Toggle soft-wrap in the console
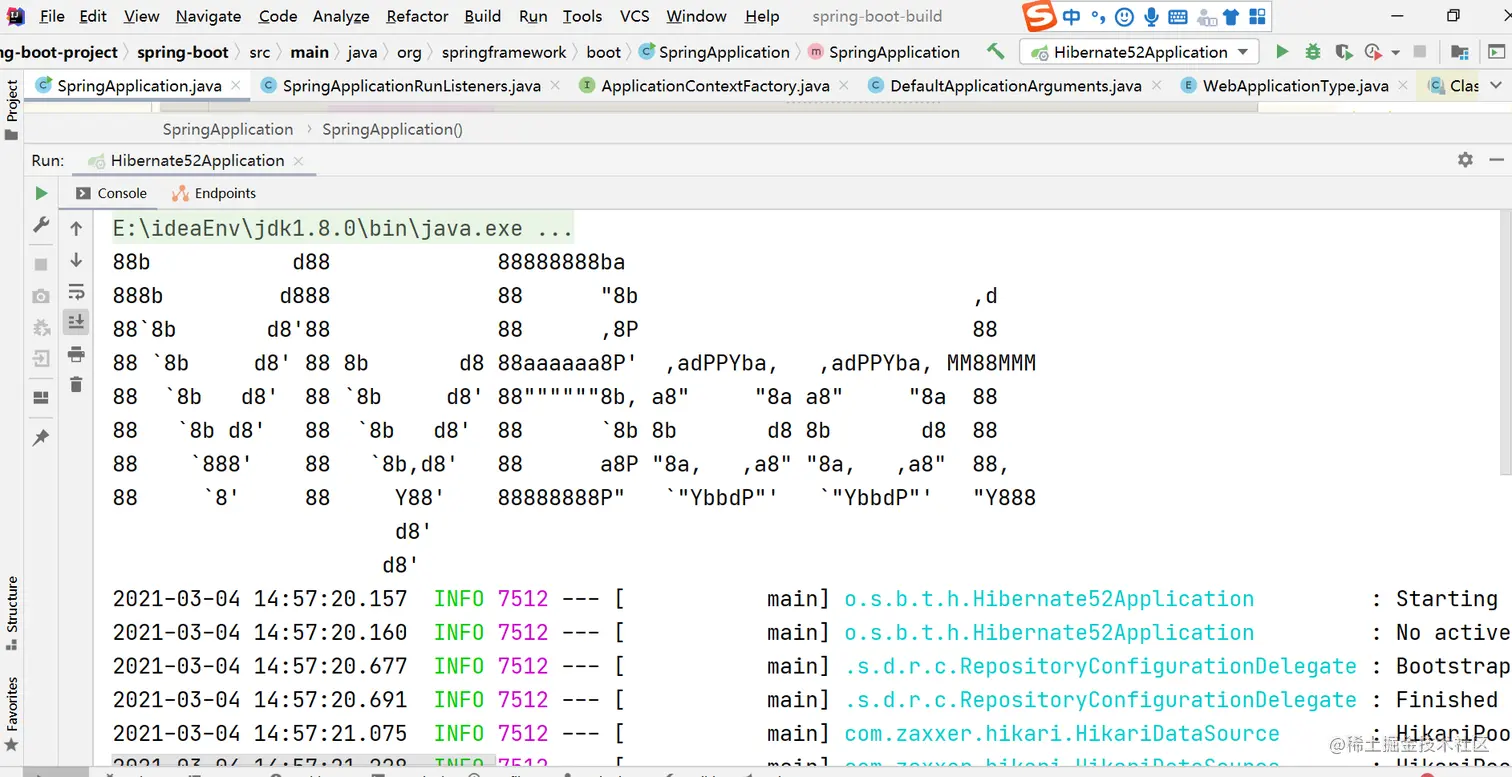This screenshot has height=777, width=1512. (x=76, y=292)
